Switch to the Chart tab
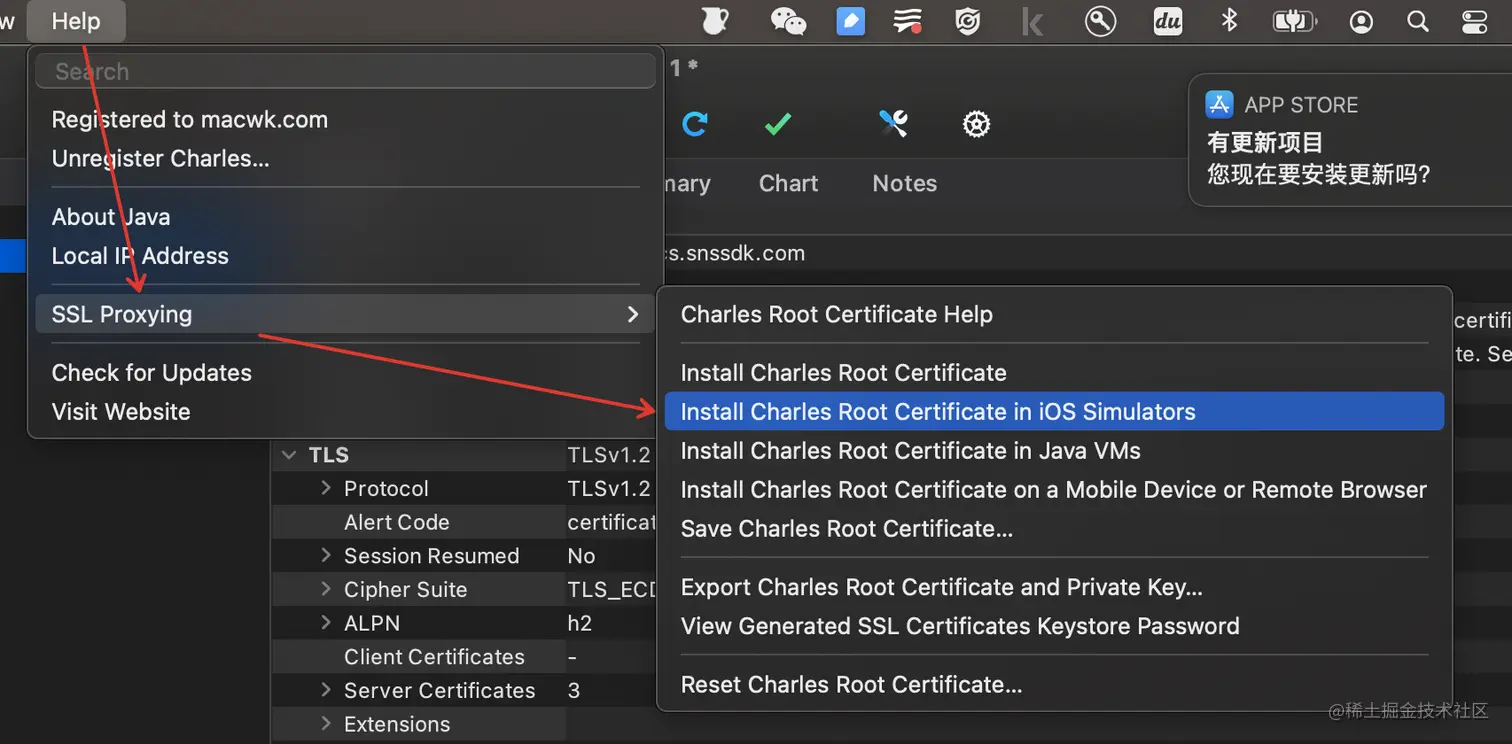Image resolution: width=1512 pixels, height=744 pixels. pyautogui.click(x=788, y=183)
